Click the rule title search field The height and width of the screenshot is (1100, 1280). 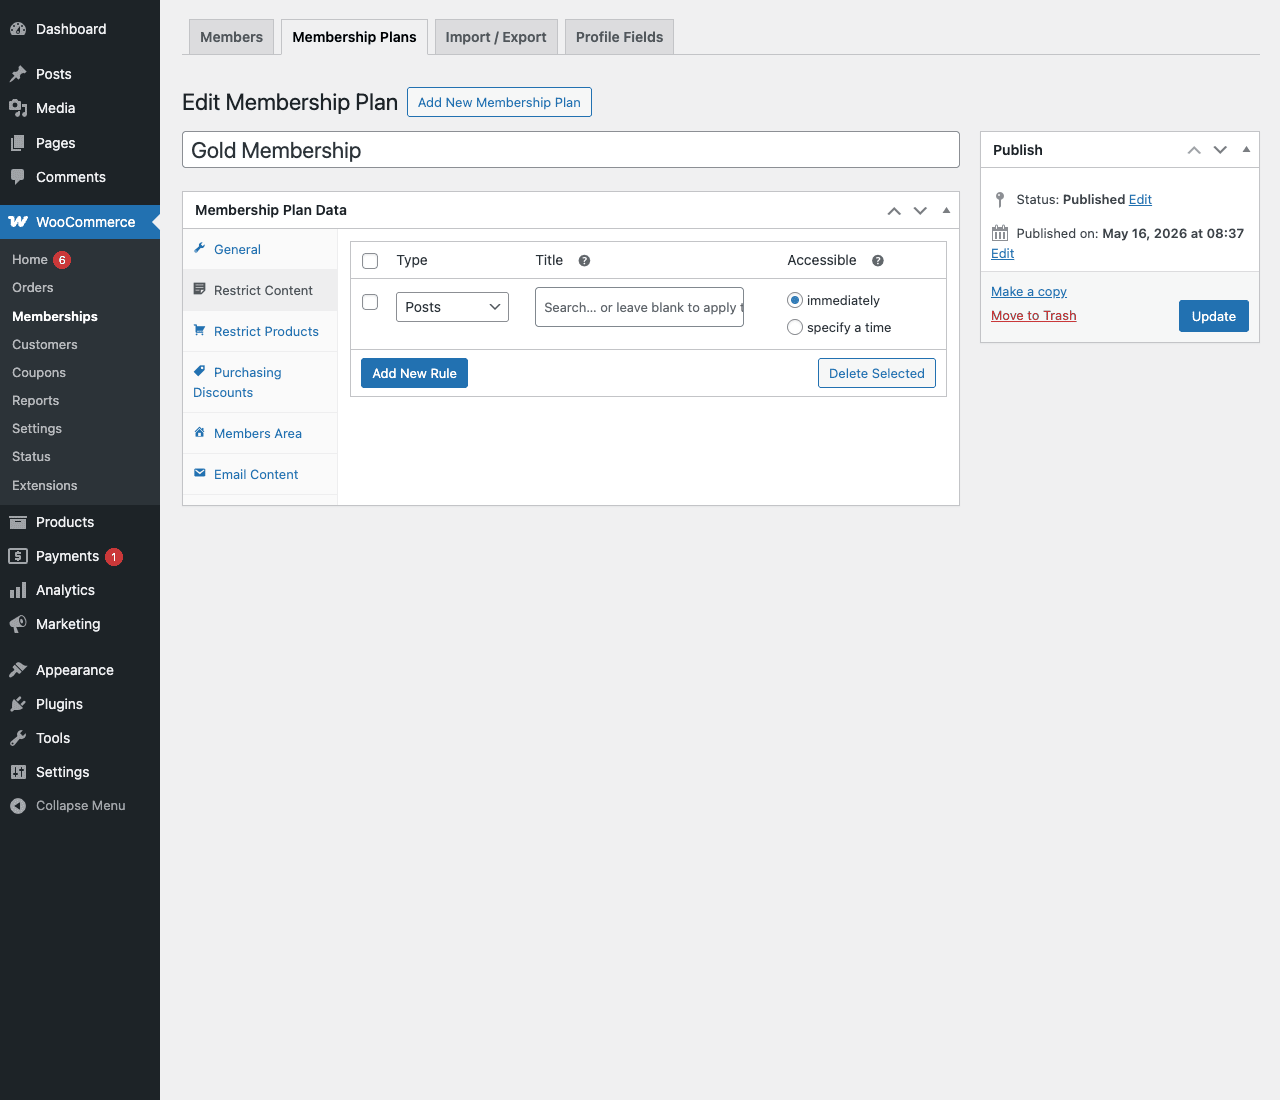pos(639,307)
